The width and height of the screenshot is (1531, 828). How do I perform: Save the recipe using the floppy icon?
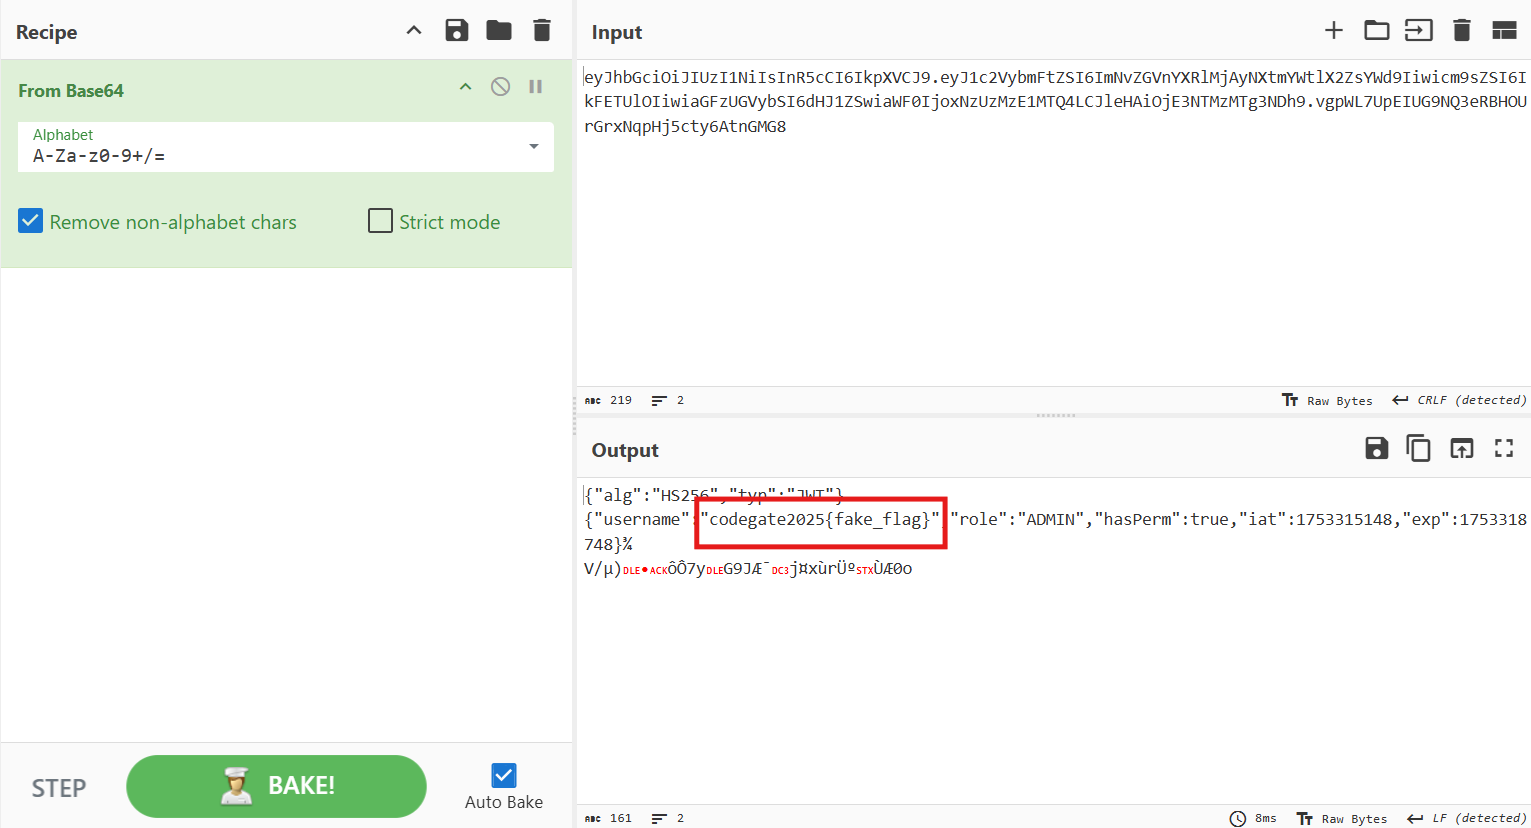point(457,30)
